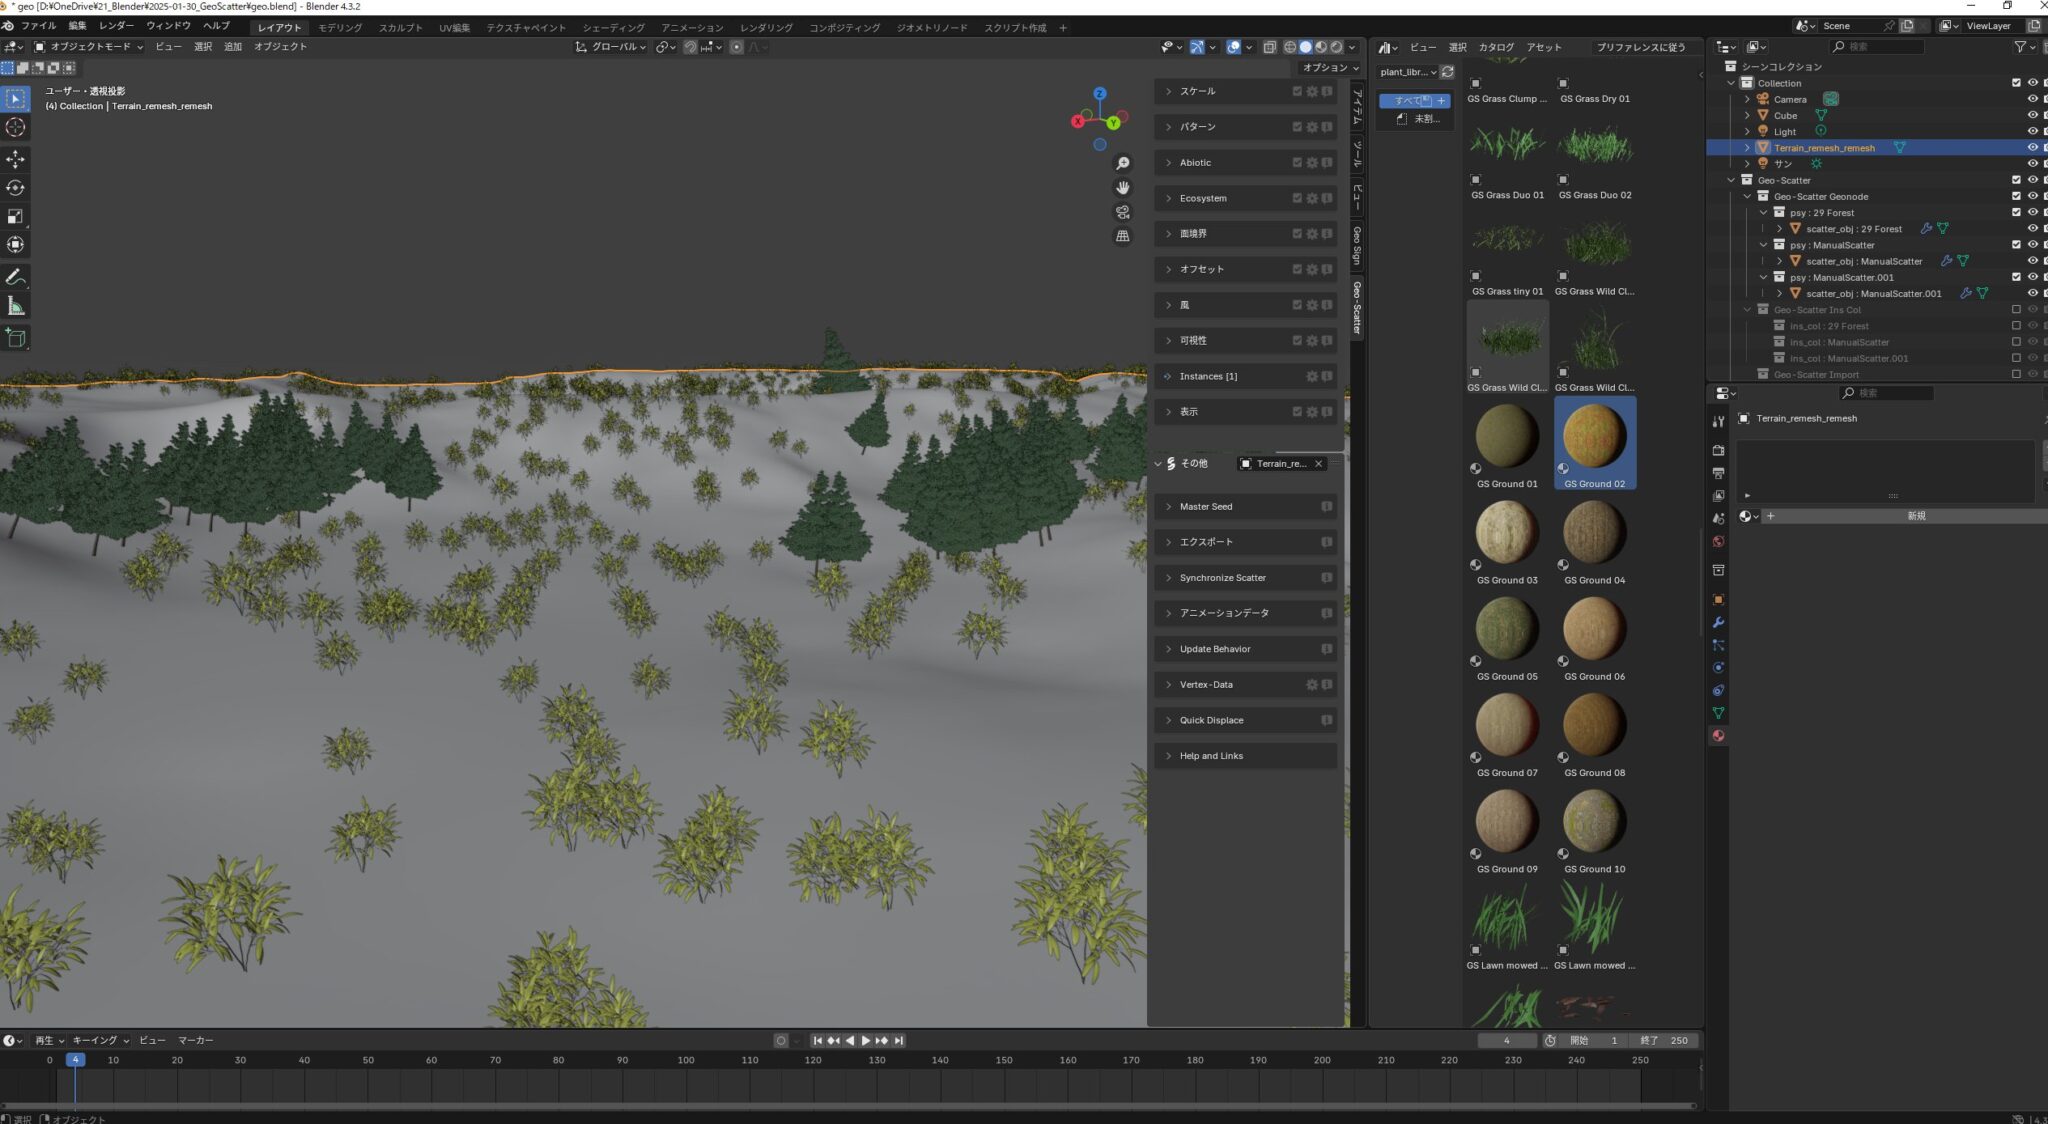
Task: Open Material properties tab
Action: coord(1718,736)
